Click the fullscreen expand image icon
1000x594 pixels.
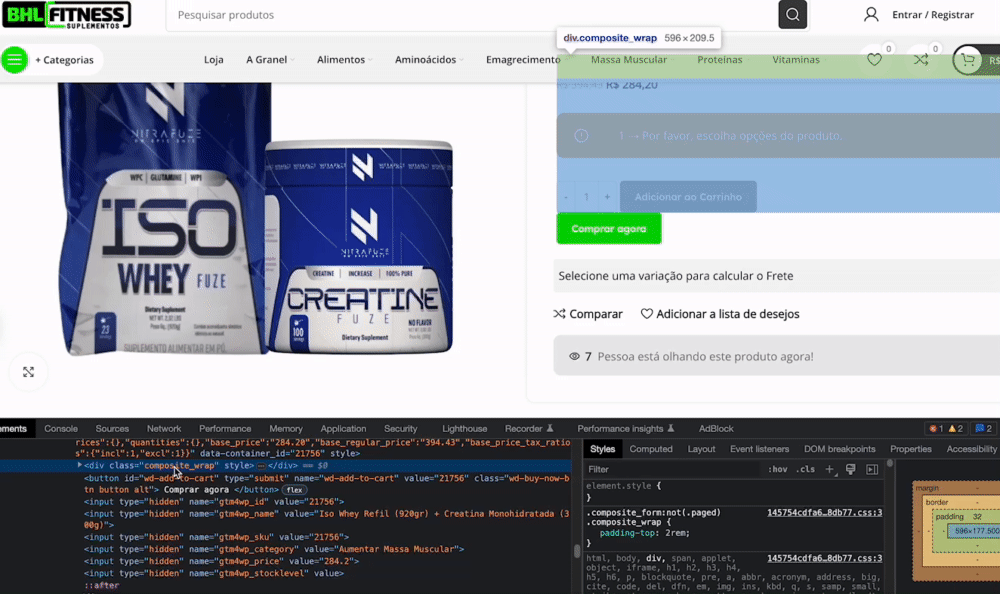(28, 372)
